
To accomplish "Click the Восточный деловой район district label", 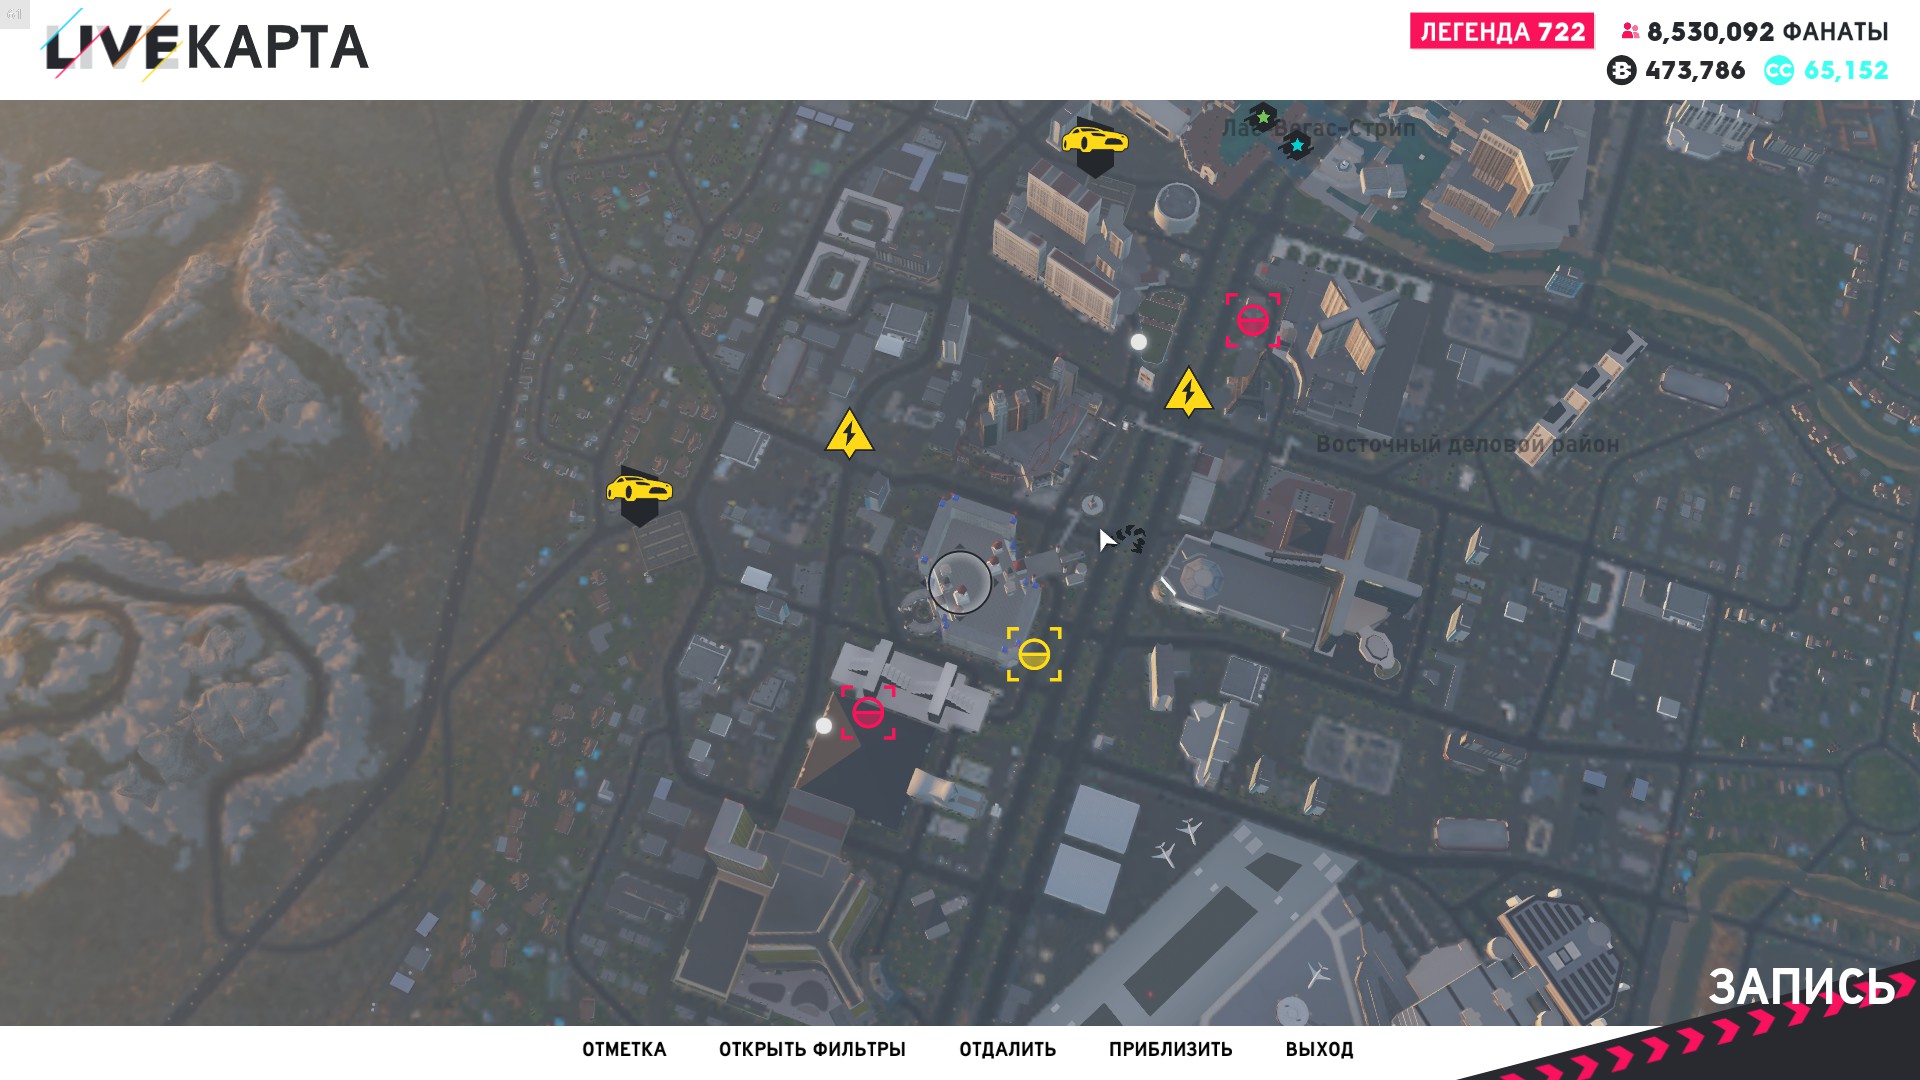I will point(1467,444).
